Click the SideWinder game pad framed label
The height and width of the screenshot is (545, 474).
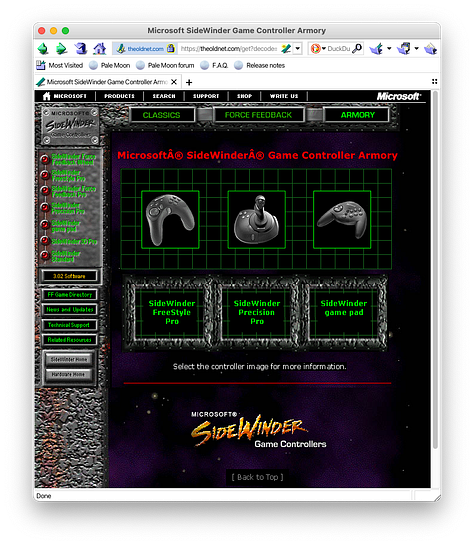tap(344, 308)
